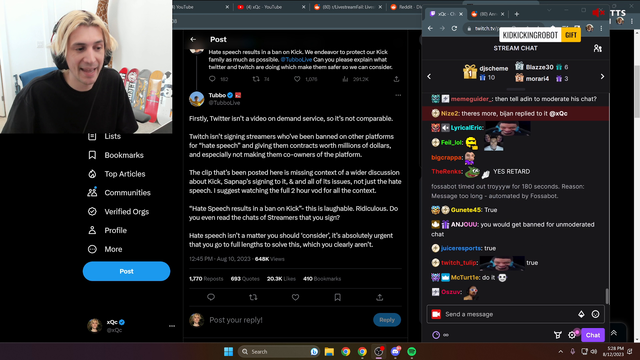The image size is (640, 360).
Task: View the 20.3K Likes list
Action: pos(281,279)
